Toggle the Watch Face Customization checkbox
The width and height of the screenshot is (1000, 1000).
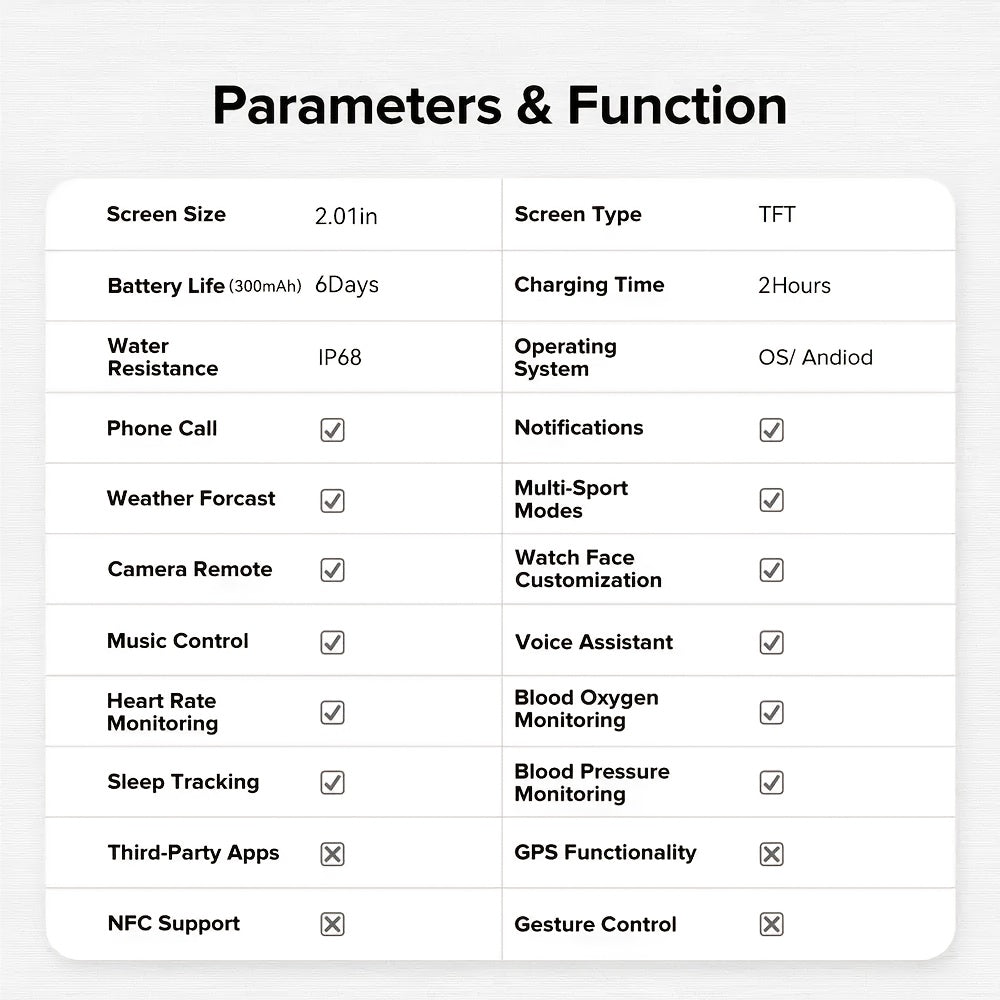tap(771, 570)
